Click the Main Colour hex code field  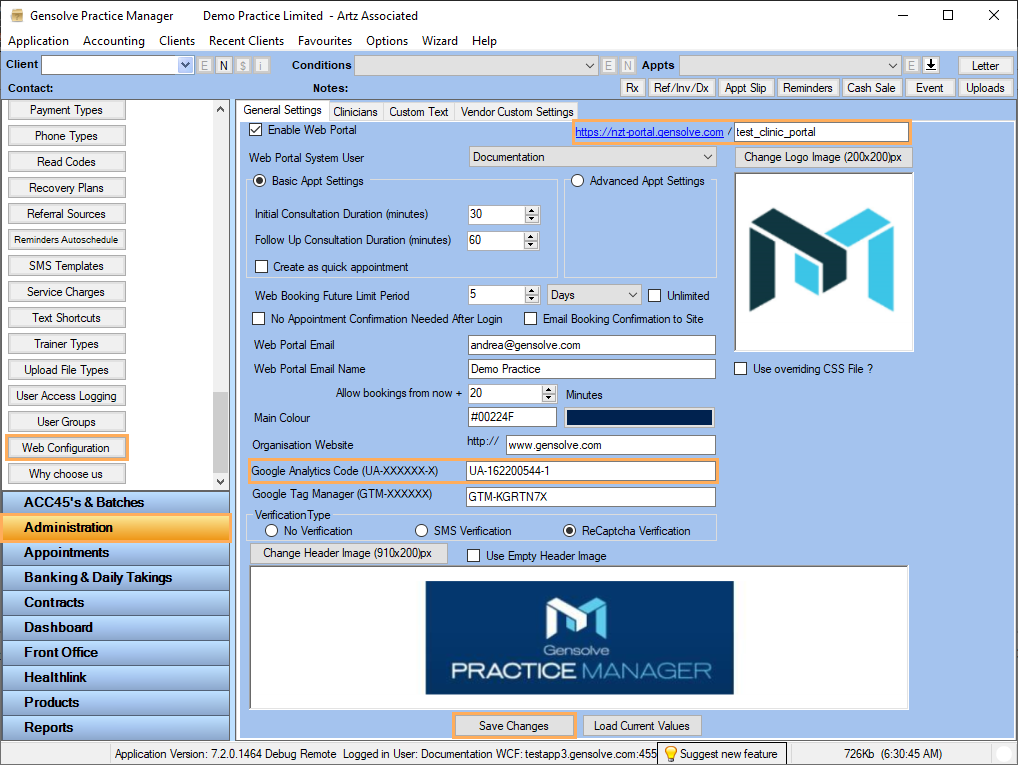[512, 417]
